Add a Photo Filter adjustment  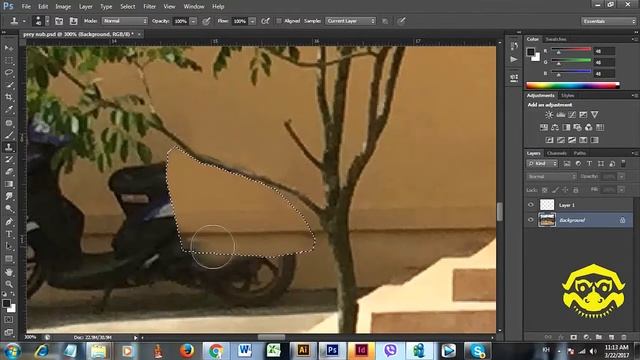577,127
